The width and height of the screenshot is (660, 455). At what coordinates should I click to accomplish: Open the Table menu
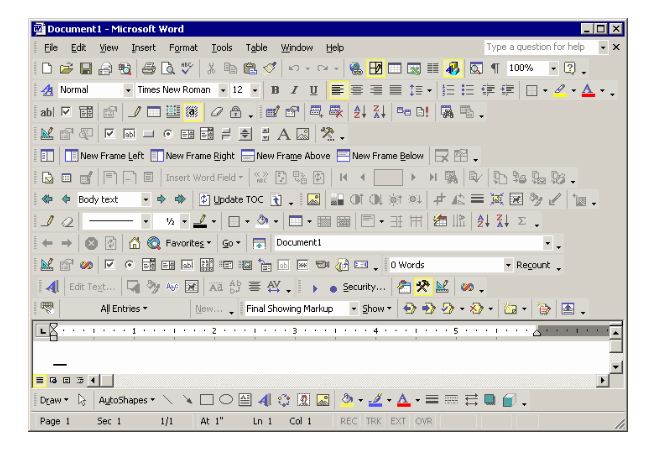click(x=256, y=47)
